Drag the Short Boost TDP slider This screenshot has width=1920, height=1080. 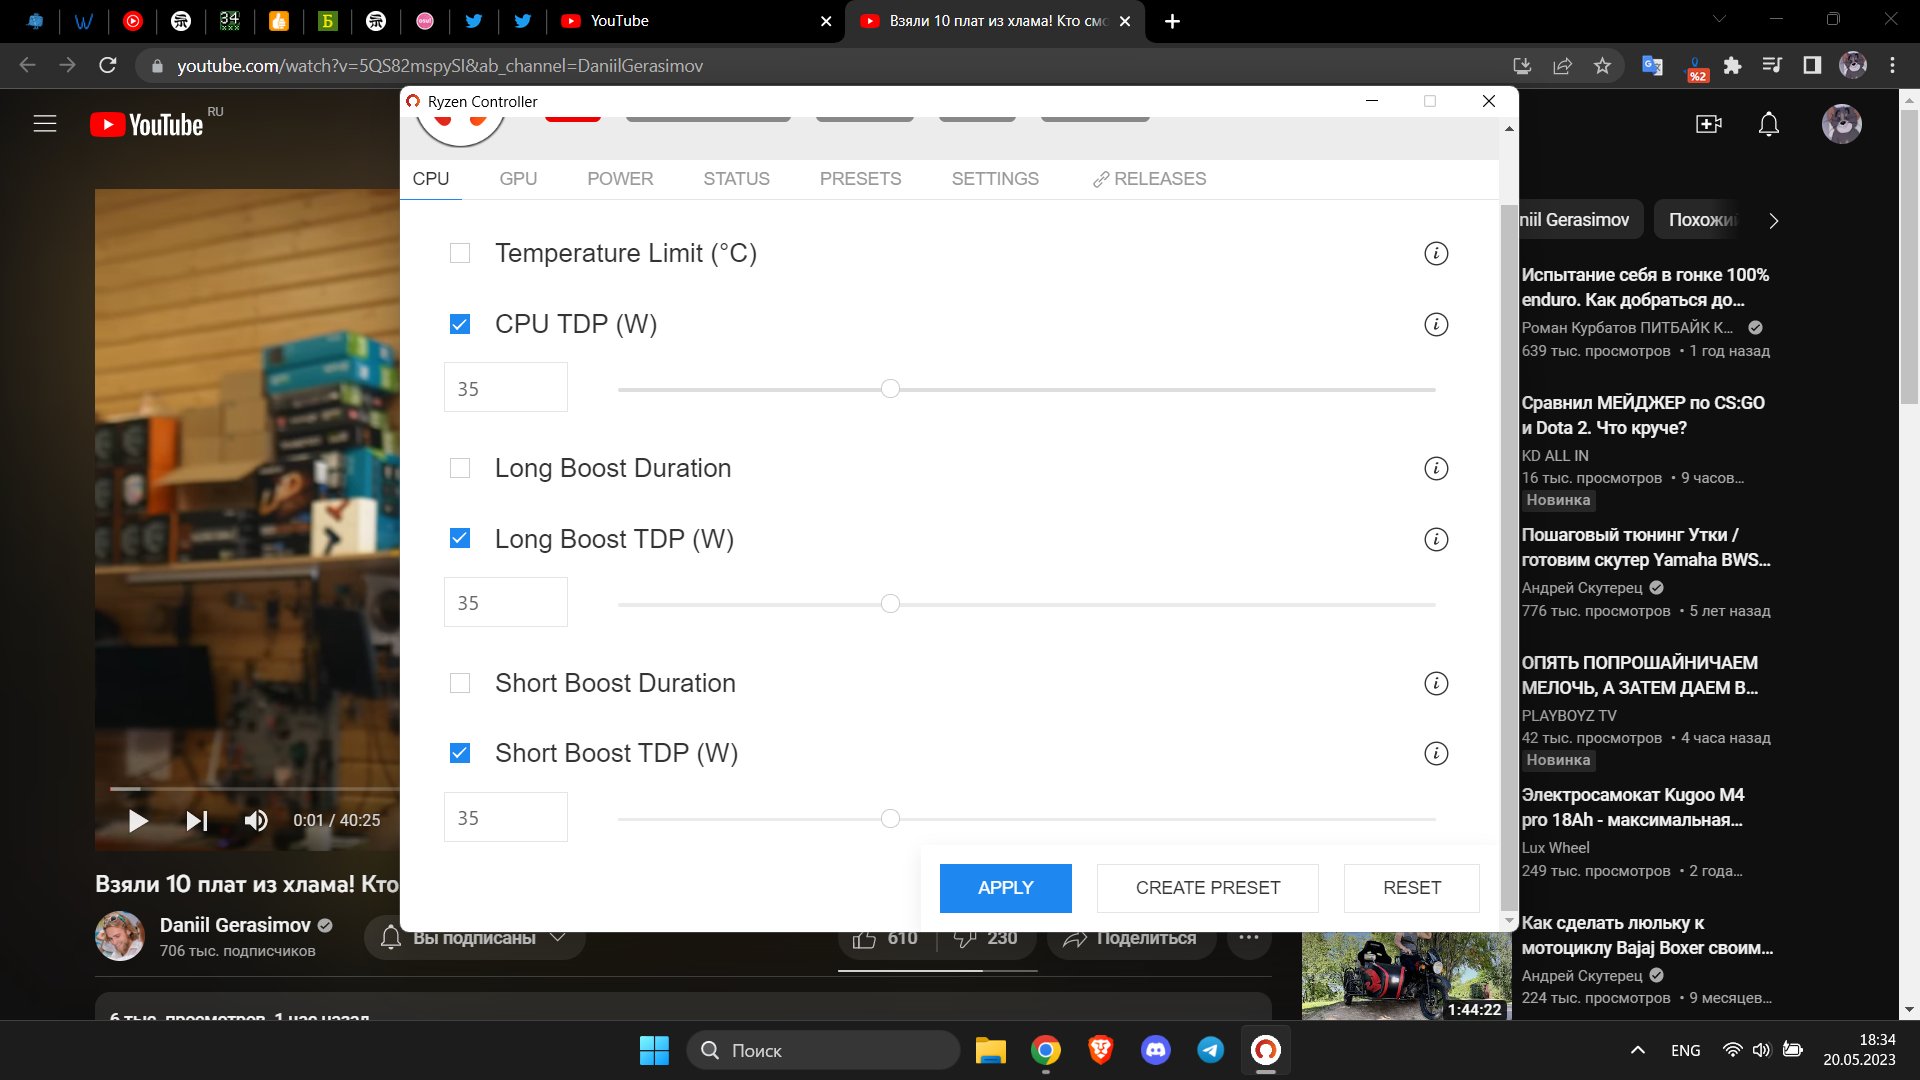[x=893, y=818]
